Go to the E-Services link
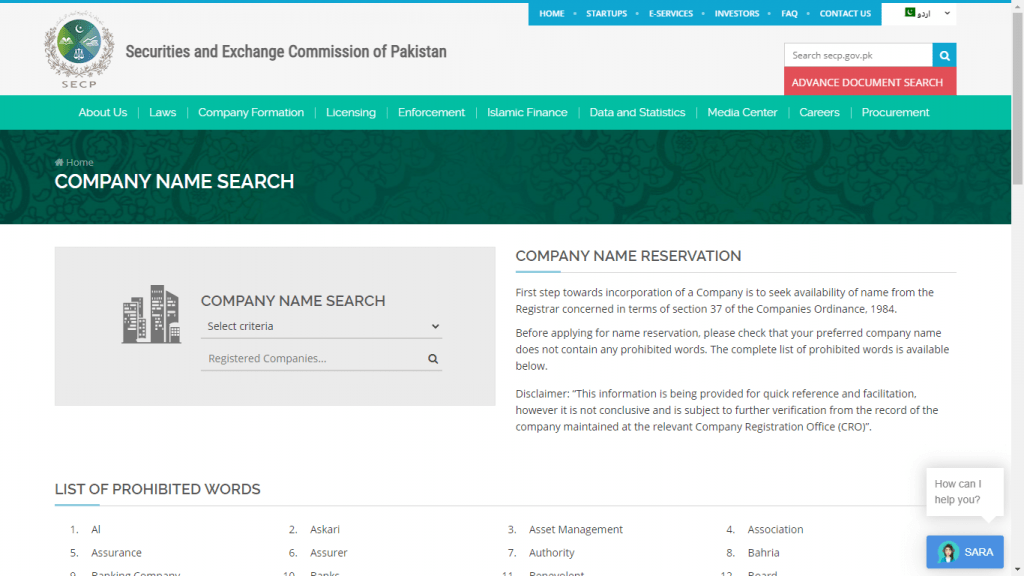 tap(670, 14)
